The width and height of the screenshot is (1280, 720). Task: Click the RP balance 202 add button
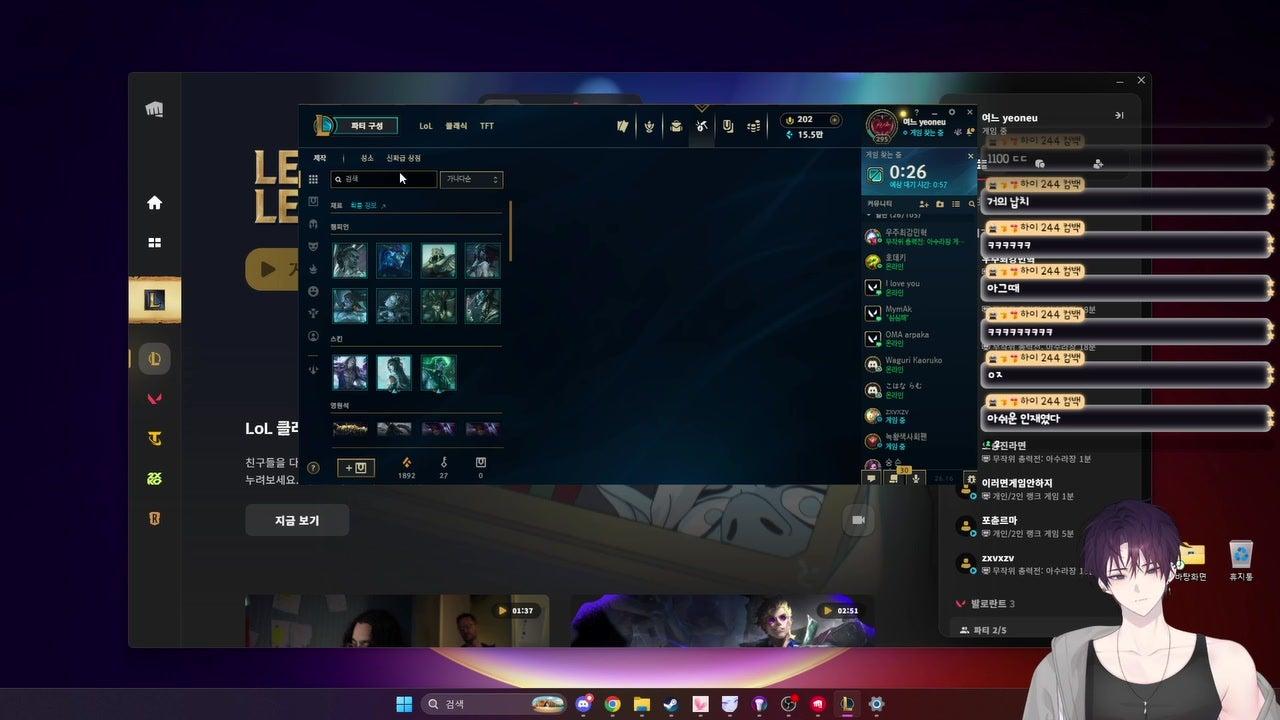[835, 120]
